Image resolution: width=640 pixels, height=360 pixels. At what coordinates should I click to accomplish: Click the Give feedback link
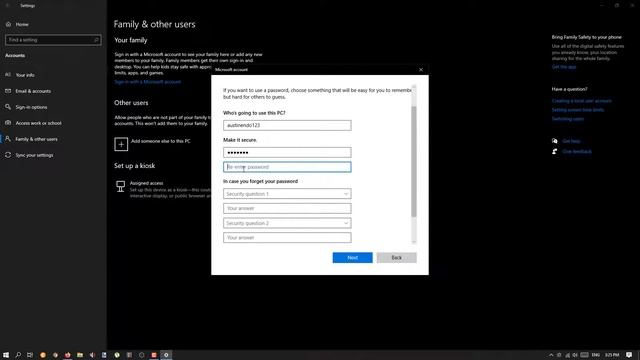tap(577, 151)
